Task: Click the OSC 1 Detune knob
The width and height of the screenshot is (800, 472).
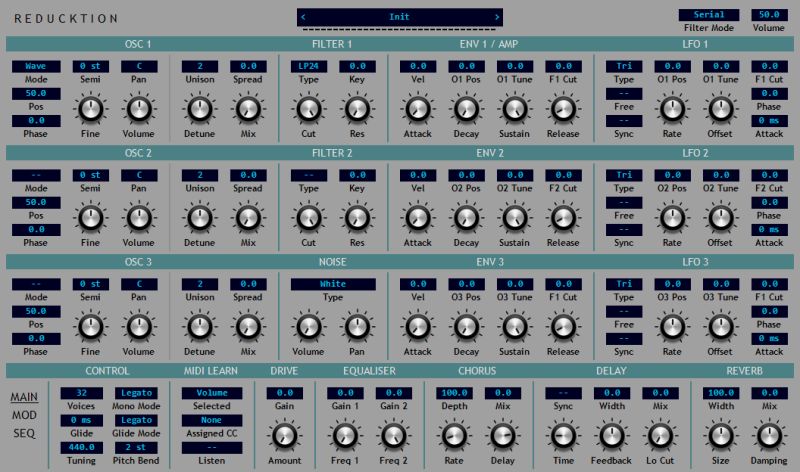Action: click(199, 109)
